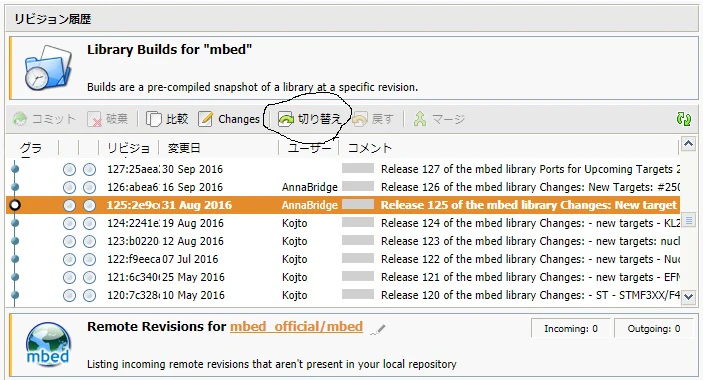The width and height of the screenshot is (703, 380).
Task: Click AnnaBridge user in revision 126 row
Action: pyautogui.click(x=309, y=187)
